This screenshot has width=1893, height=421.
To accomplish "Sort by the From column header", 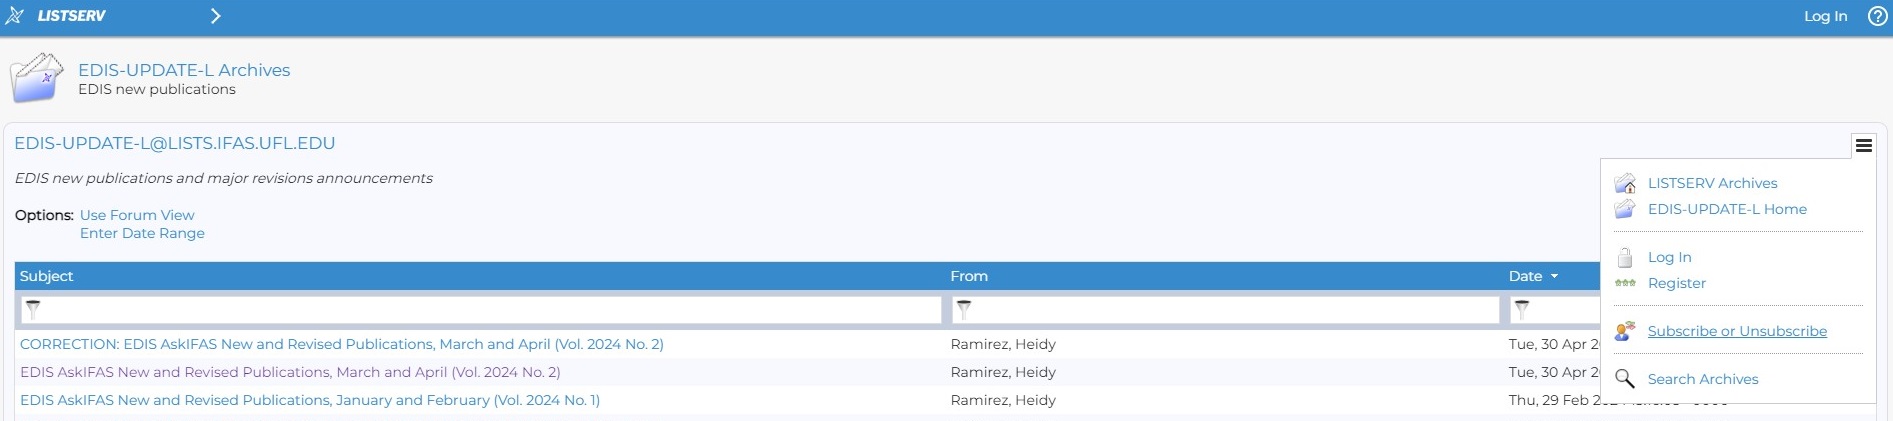I will click(969, 276).
